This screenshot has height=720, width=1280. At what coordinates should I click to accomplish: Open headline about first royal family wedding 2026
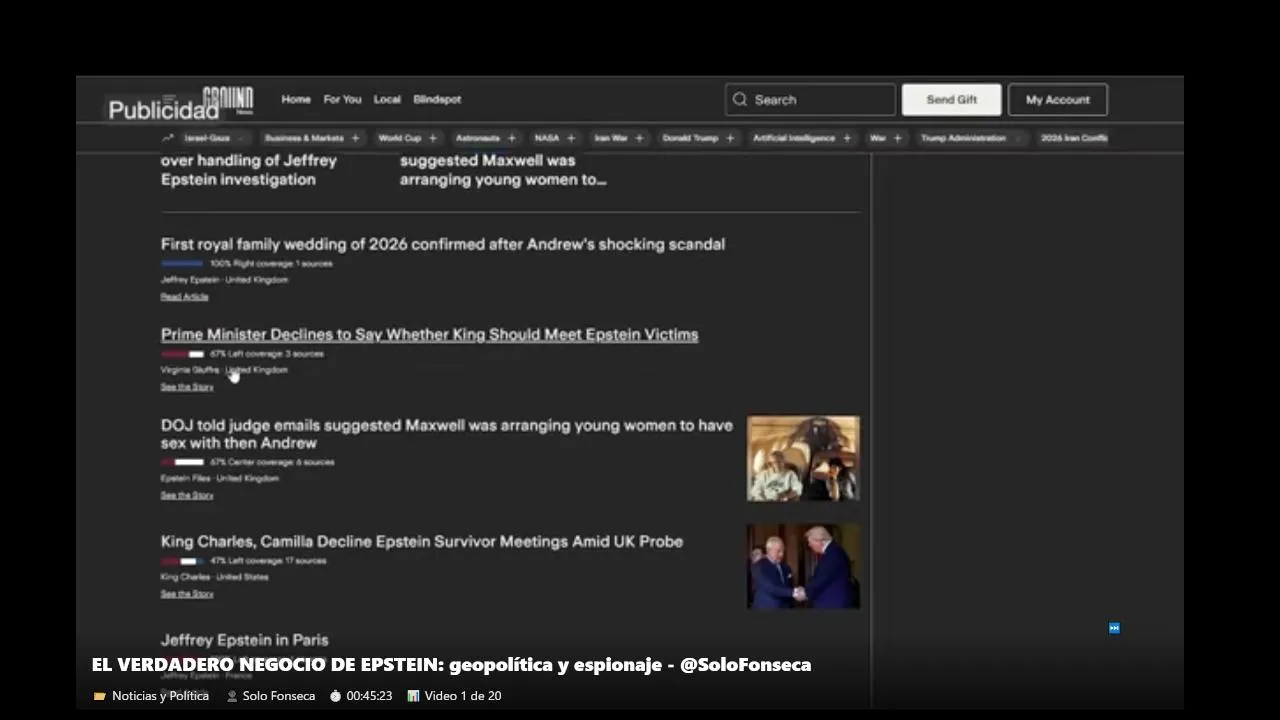[443, 244]
